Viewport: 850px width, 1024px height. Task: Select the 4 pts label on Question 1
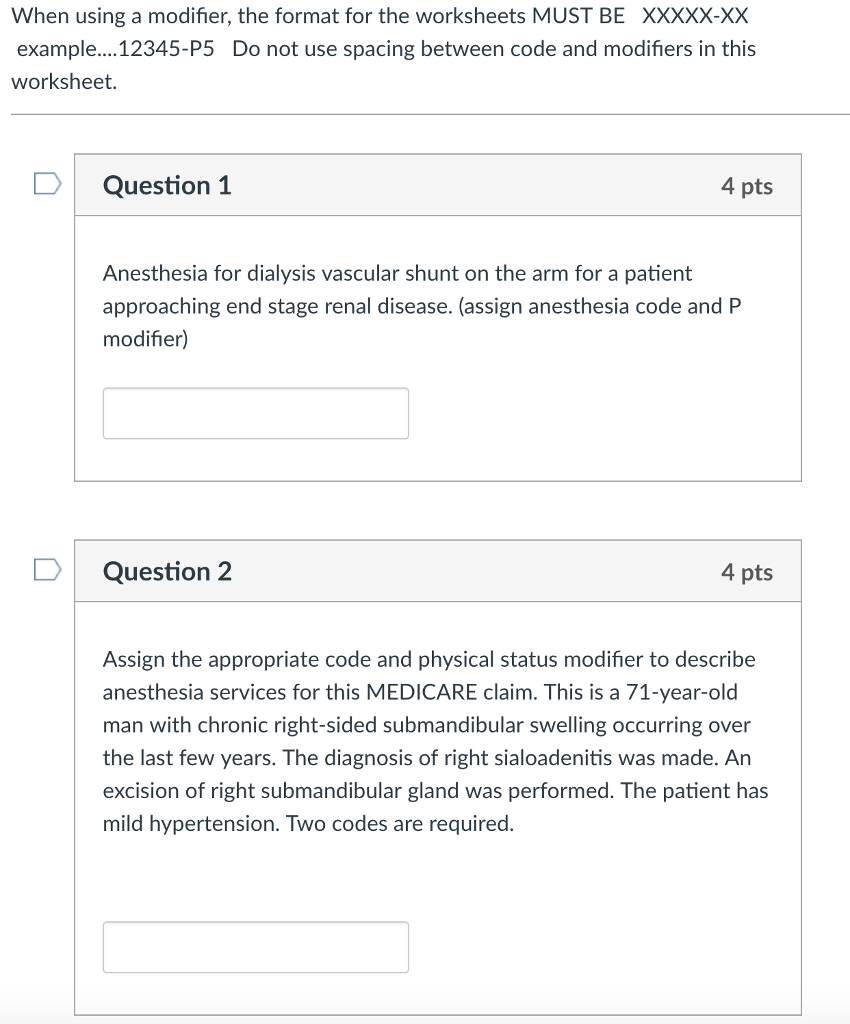pos(748,185)
